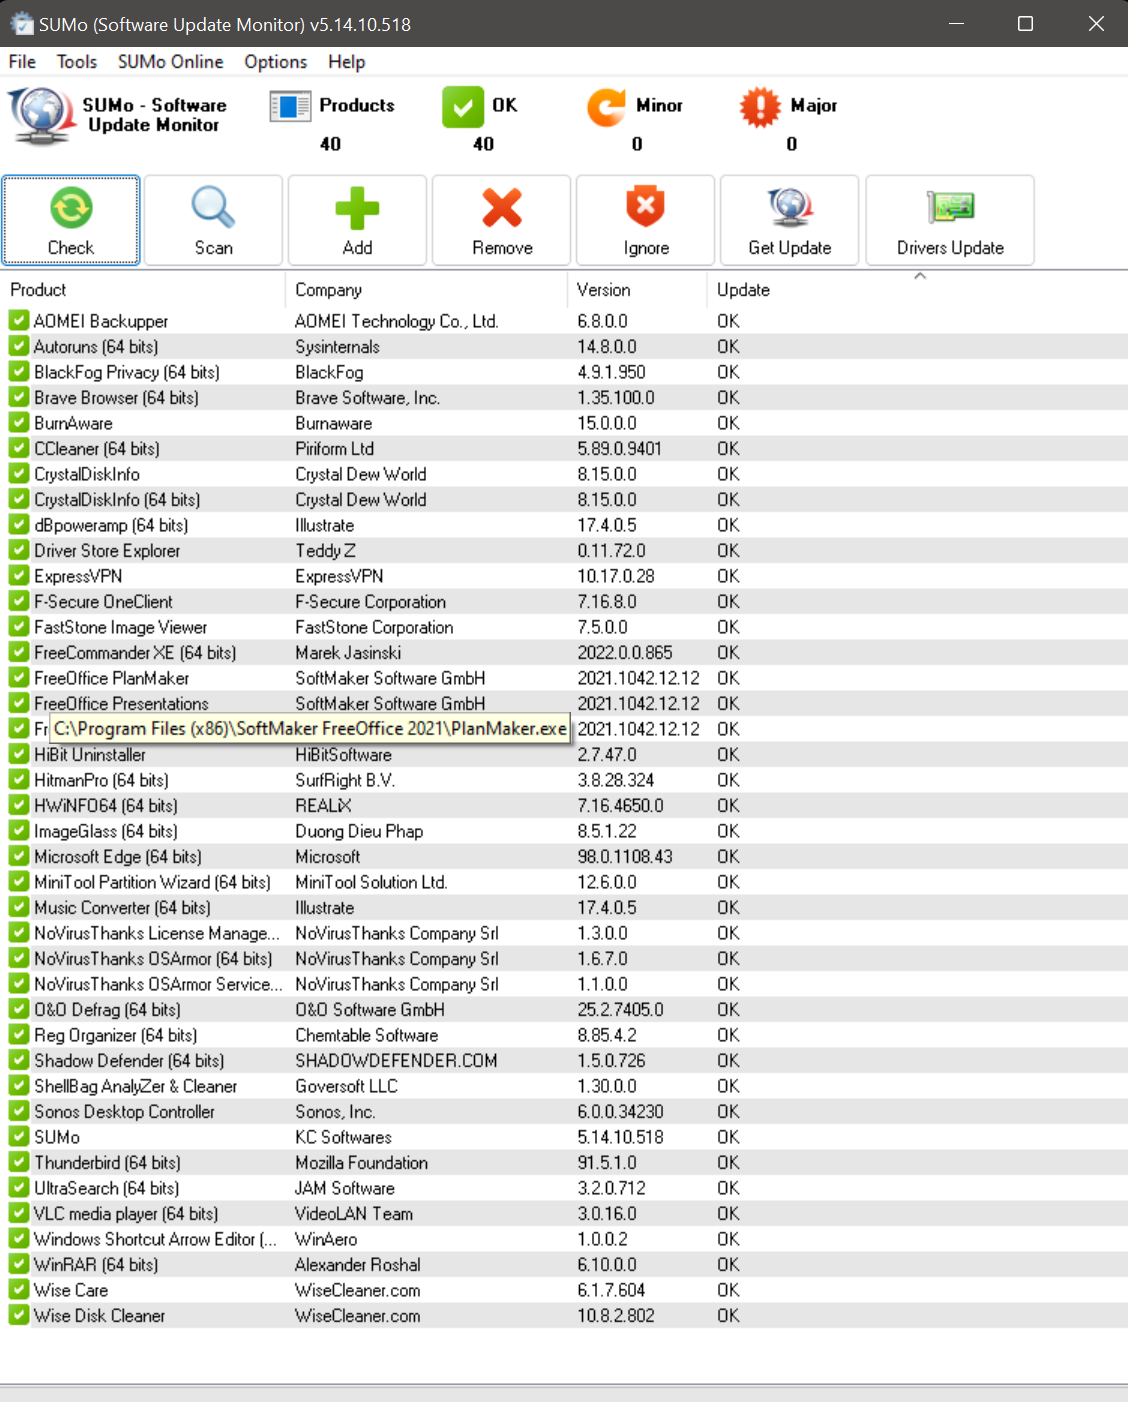The width and height of the screenshot is (1128, 1402).
Task: Click the Piriform Ltd company cell
Action: click(x=334, y=449)
